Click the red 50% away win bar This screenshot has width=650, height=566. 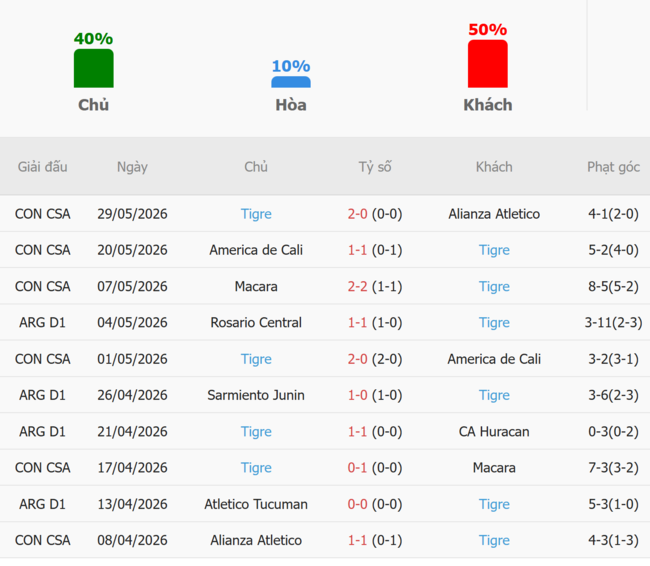(488, 64)
